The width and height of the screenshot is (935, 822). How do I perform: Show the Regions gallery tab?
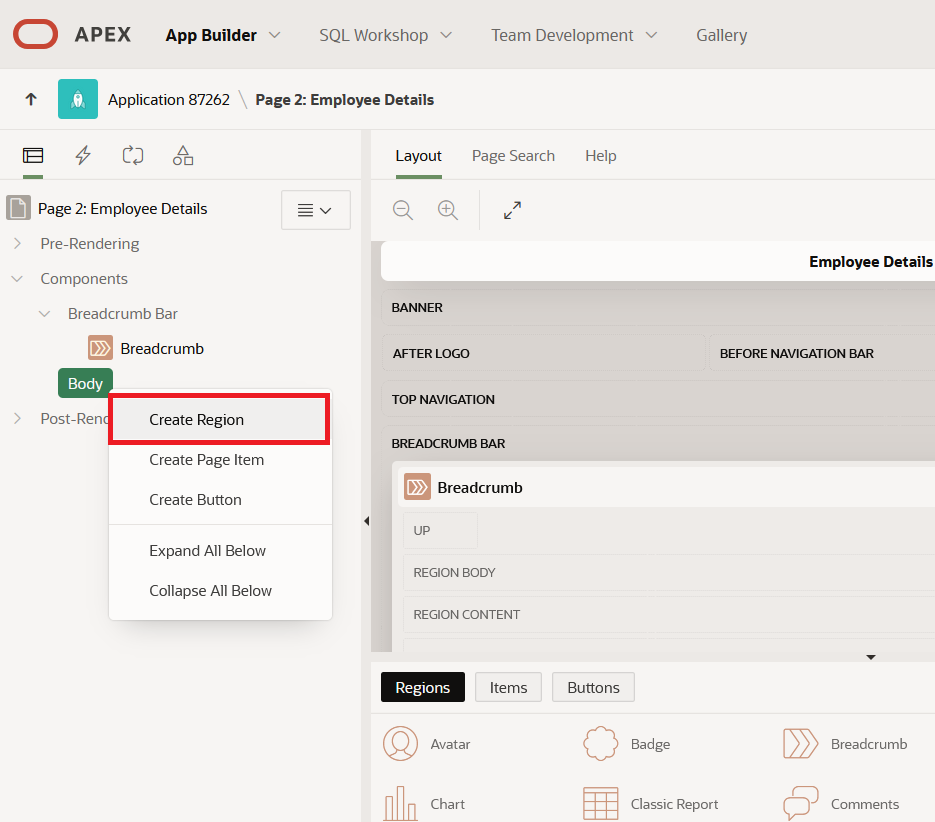[x=423, y=687]
